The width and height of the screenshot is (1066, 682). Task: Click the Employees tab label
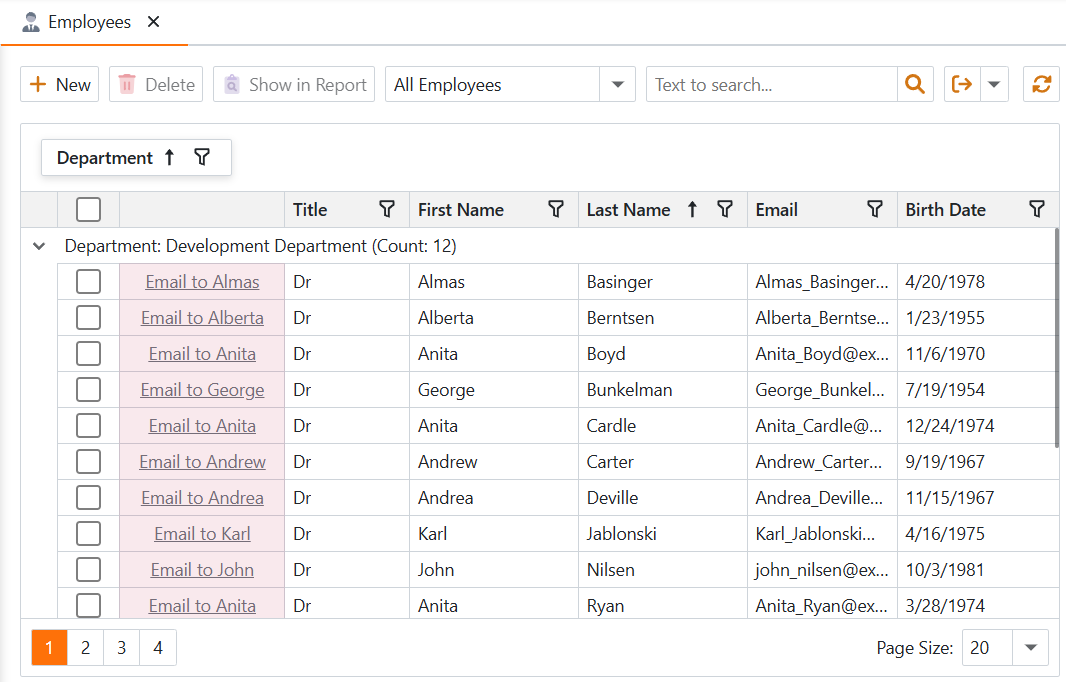89,22
